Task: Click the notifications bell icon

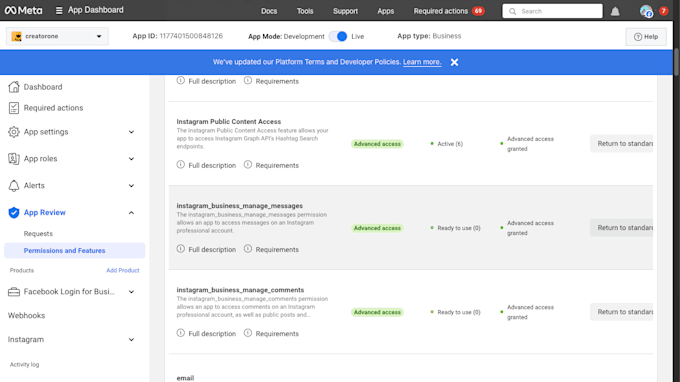Action: coord(615,11)
